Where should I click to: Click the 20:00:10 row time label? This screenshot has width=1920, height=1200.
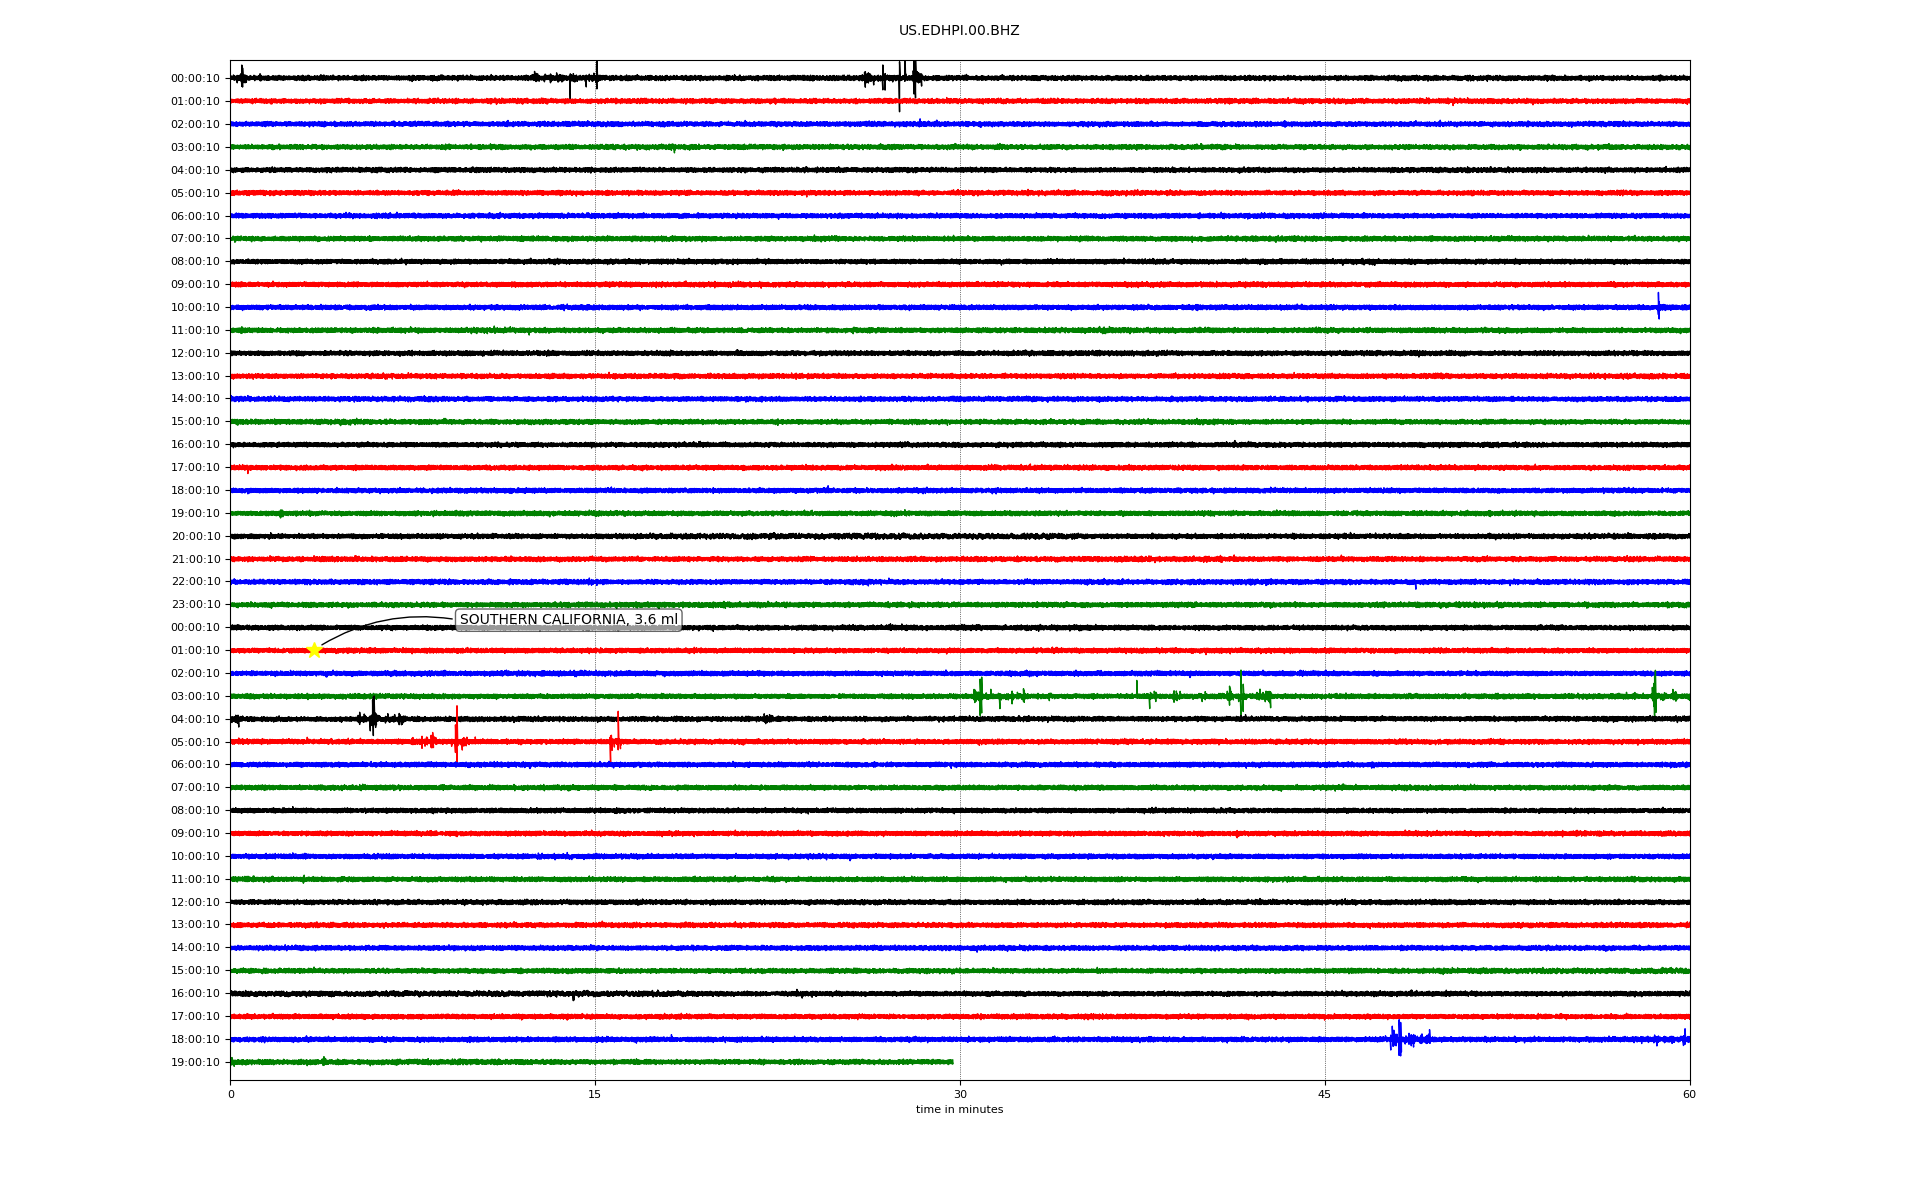coord(195,536)
